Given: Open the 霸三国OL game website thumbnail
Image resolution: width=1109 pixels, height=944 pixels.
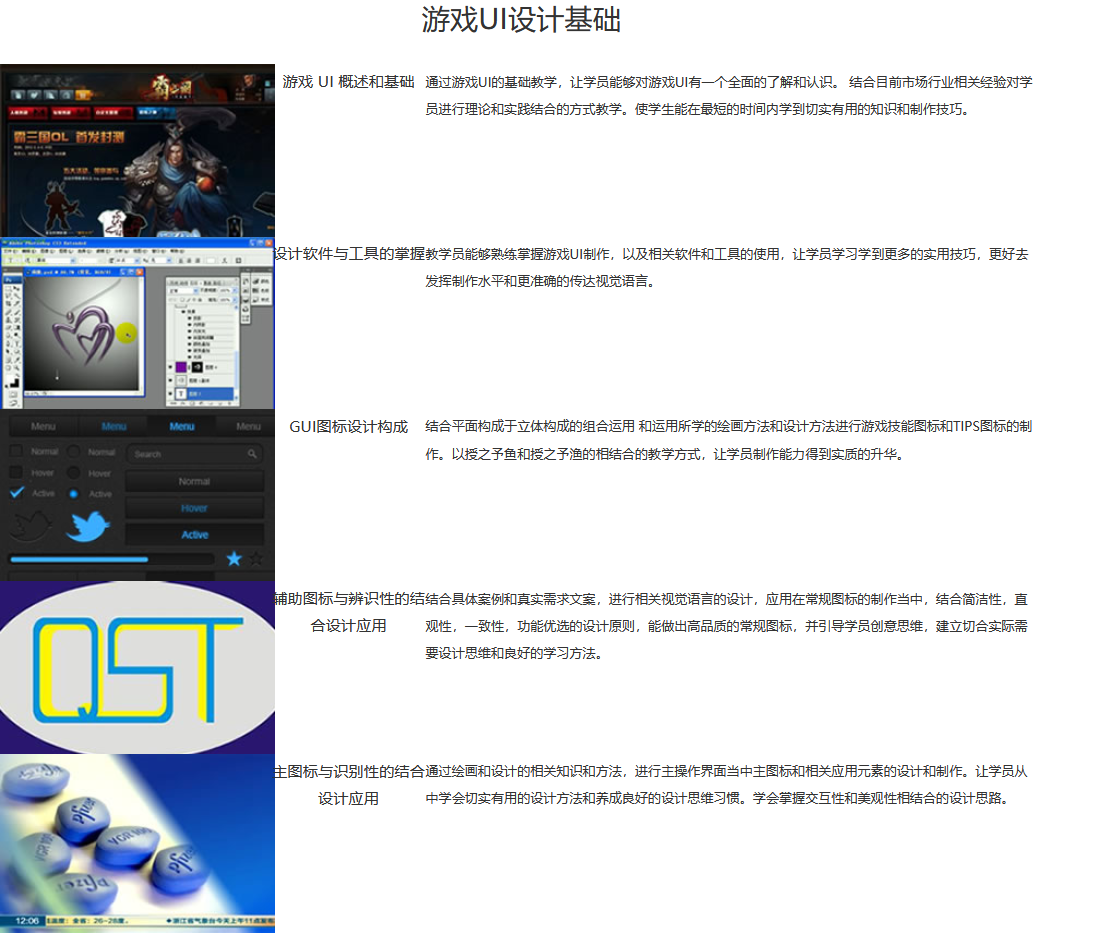Looking at the screenshot, I should tap(137, 151).
